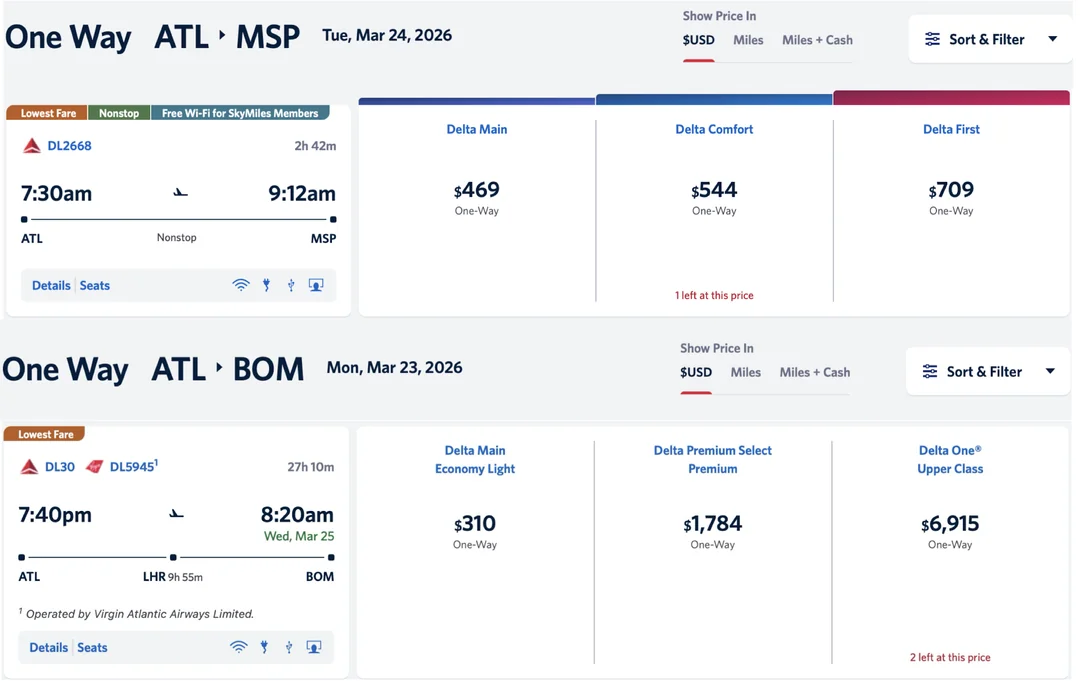Screen dimensions: 1080x681
Task: Switch the ATL to MSP prices to Miles
Action: click(x=748, y=40)
